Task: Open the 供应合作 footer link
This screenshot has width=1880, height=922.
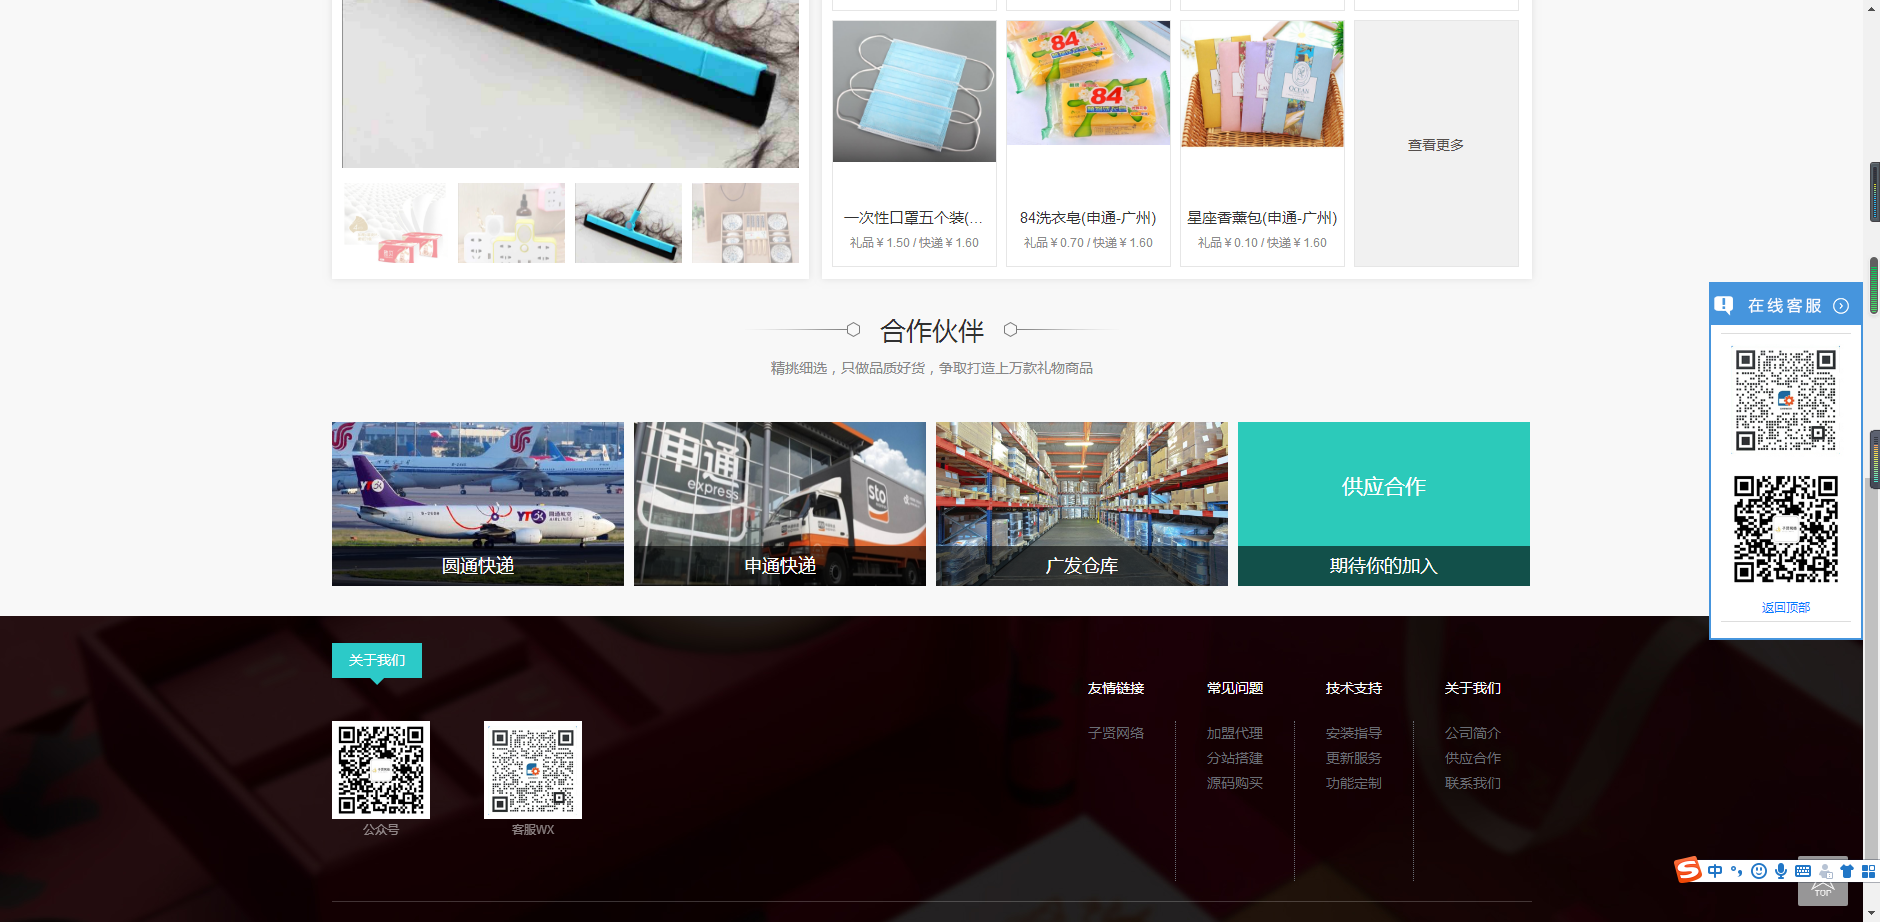Action: pos(1473,758)
